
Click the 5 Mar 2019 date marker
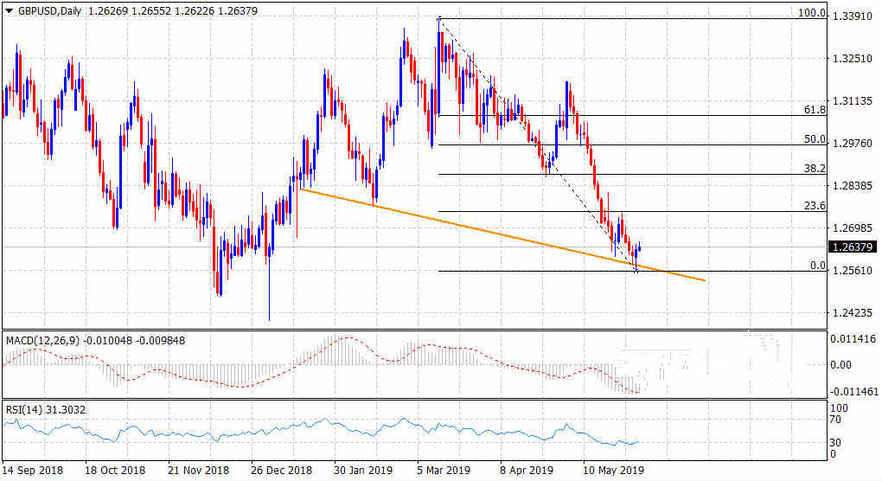[x=442, y=468]
